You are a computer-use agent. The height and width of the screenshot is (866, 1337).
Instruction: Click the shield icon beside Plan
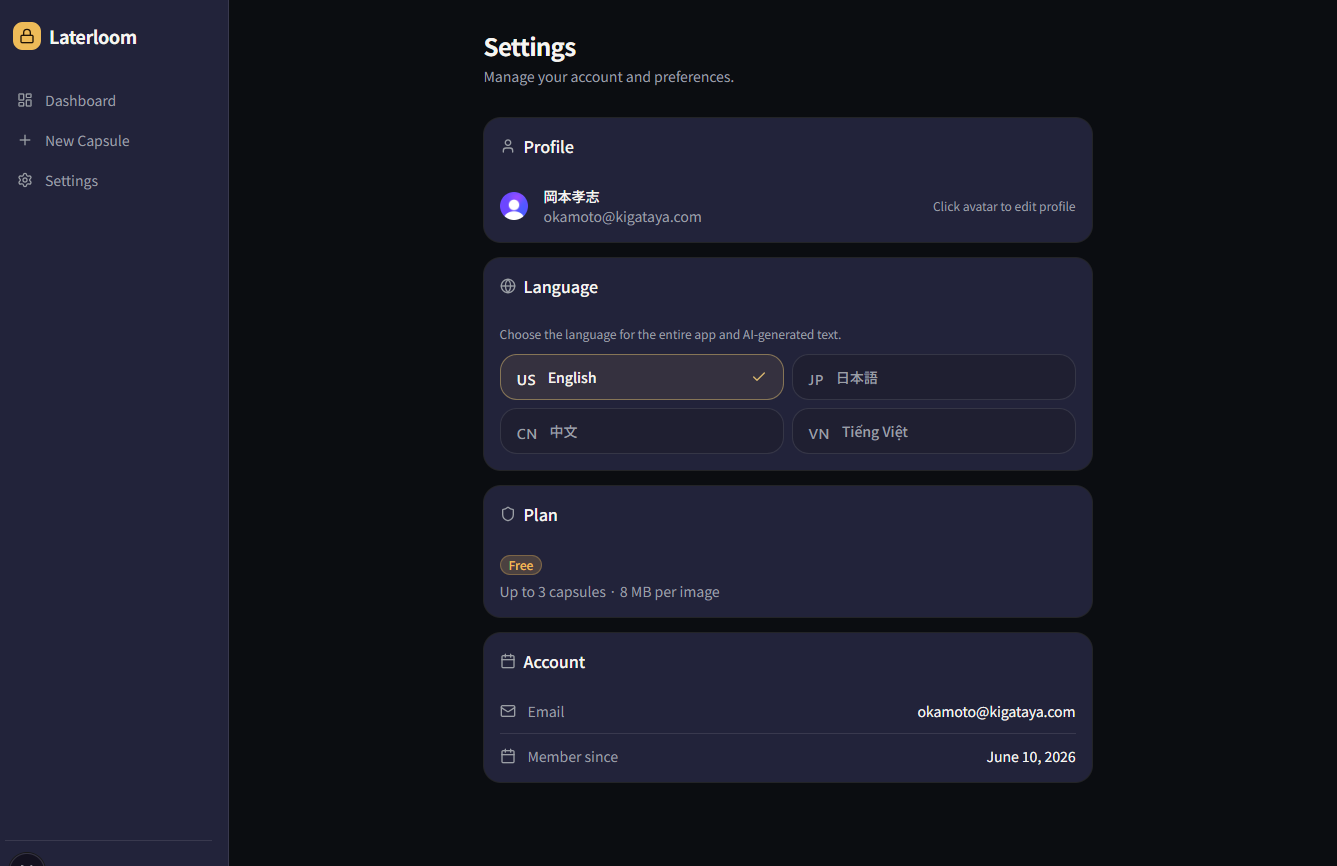pyautogui.click(x=508, y=514)
